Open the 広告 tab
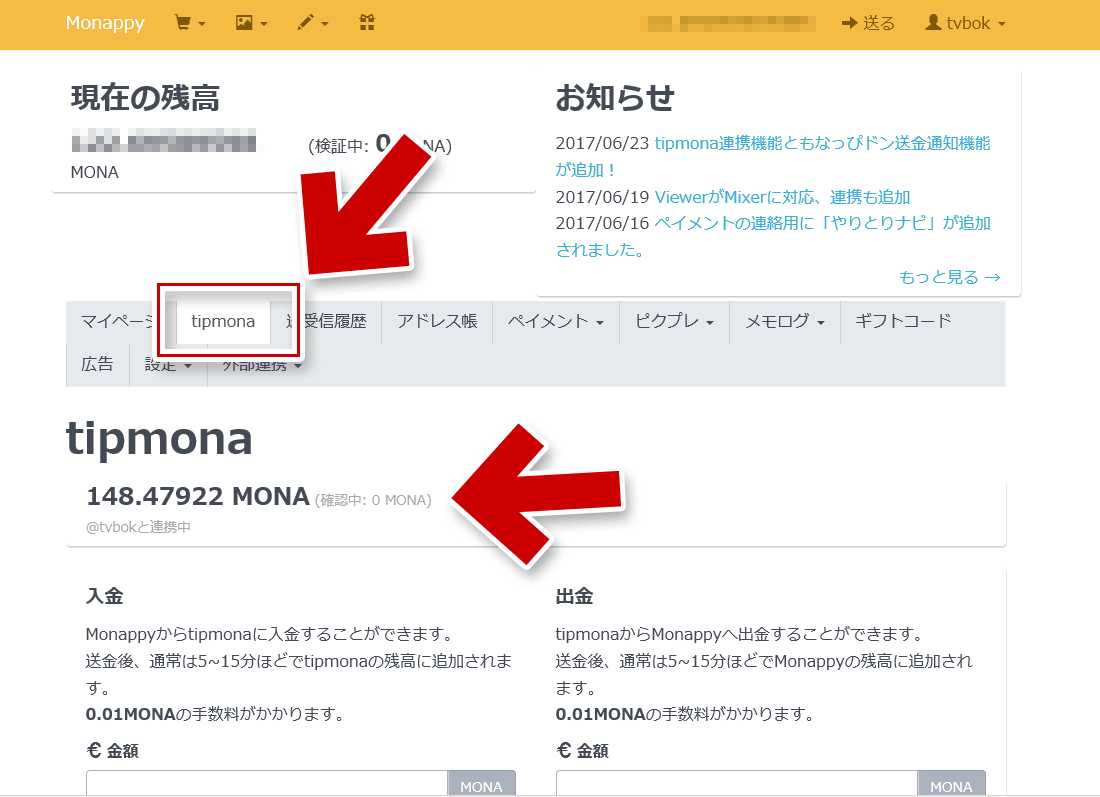The image size is (1100, 797). click(98, 365)
